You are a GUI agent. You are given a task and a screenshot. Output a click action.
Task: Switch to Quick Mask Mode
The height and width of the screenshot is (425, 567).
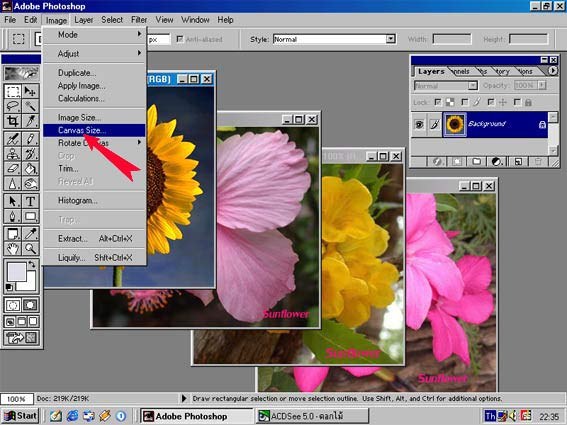point(30,305)
